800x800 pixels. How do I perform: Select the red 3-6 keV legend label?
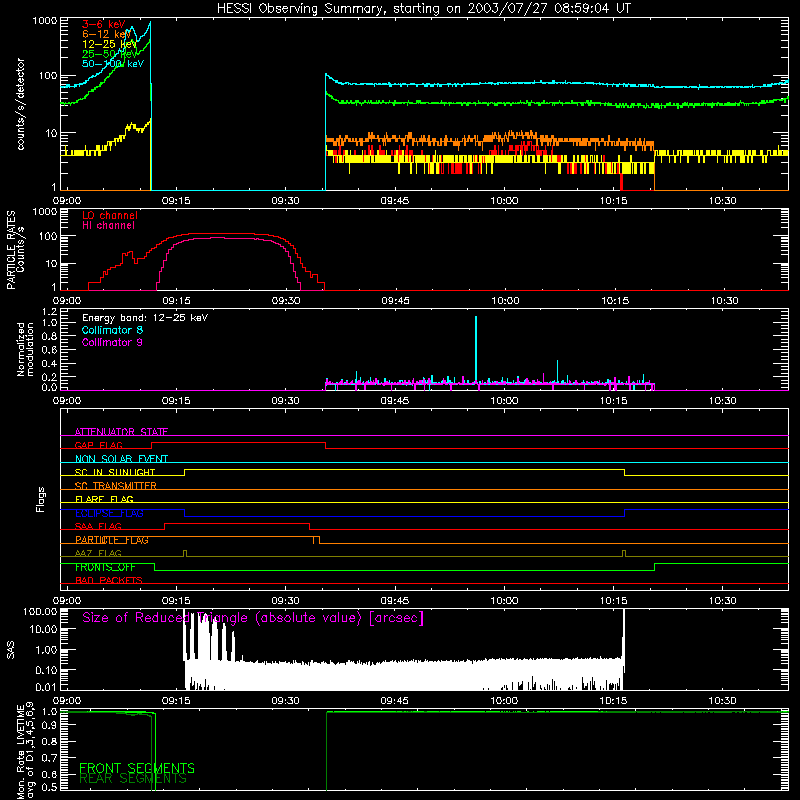pos(104,24)
